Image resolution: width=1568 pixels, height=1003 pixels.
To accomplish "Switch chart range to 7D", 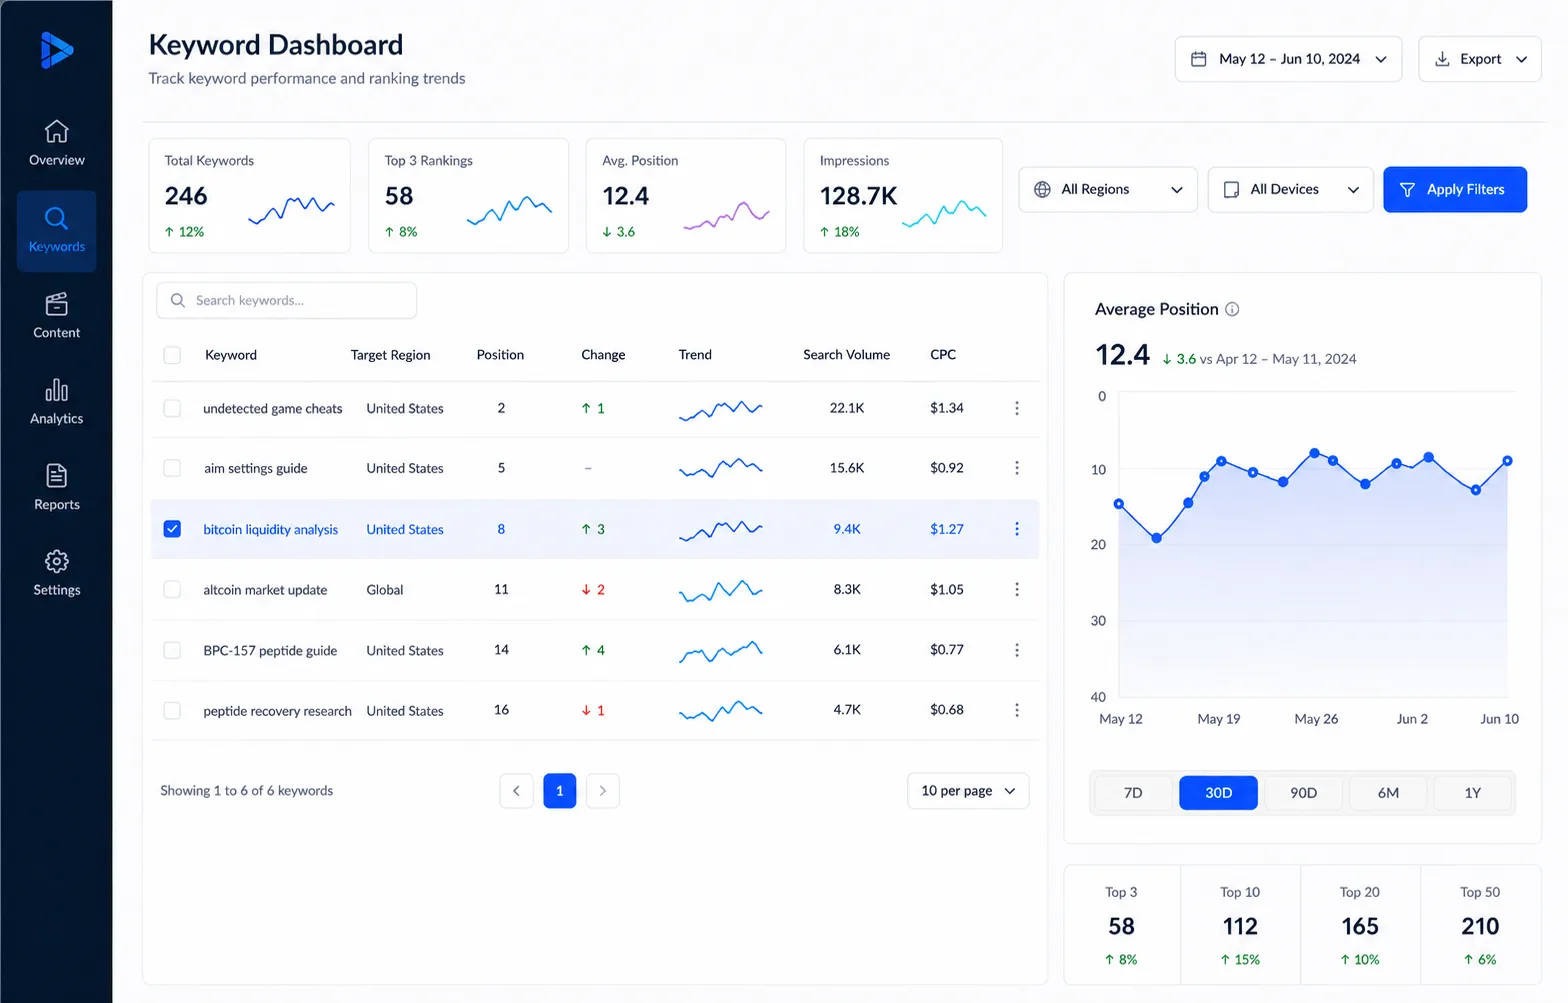I will tap(1133, 793).
